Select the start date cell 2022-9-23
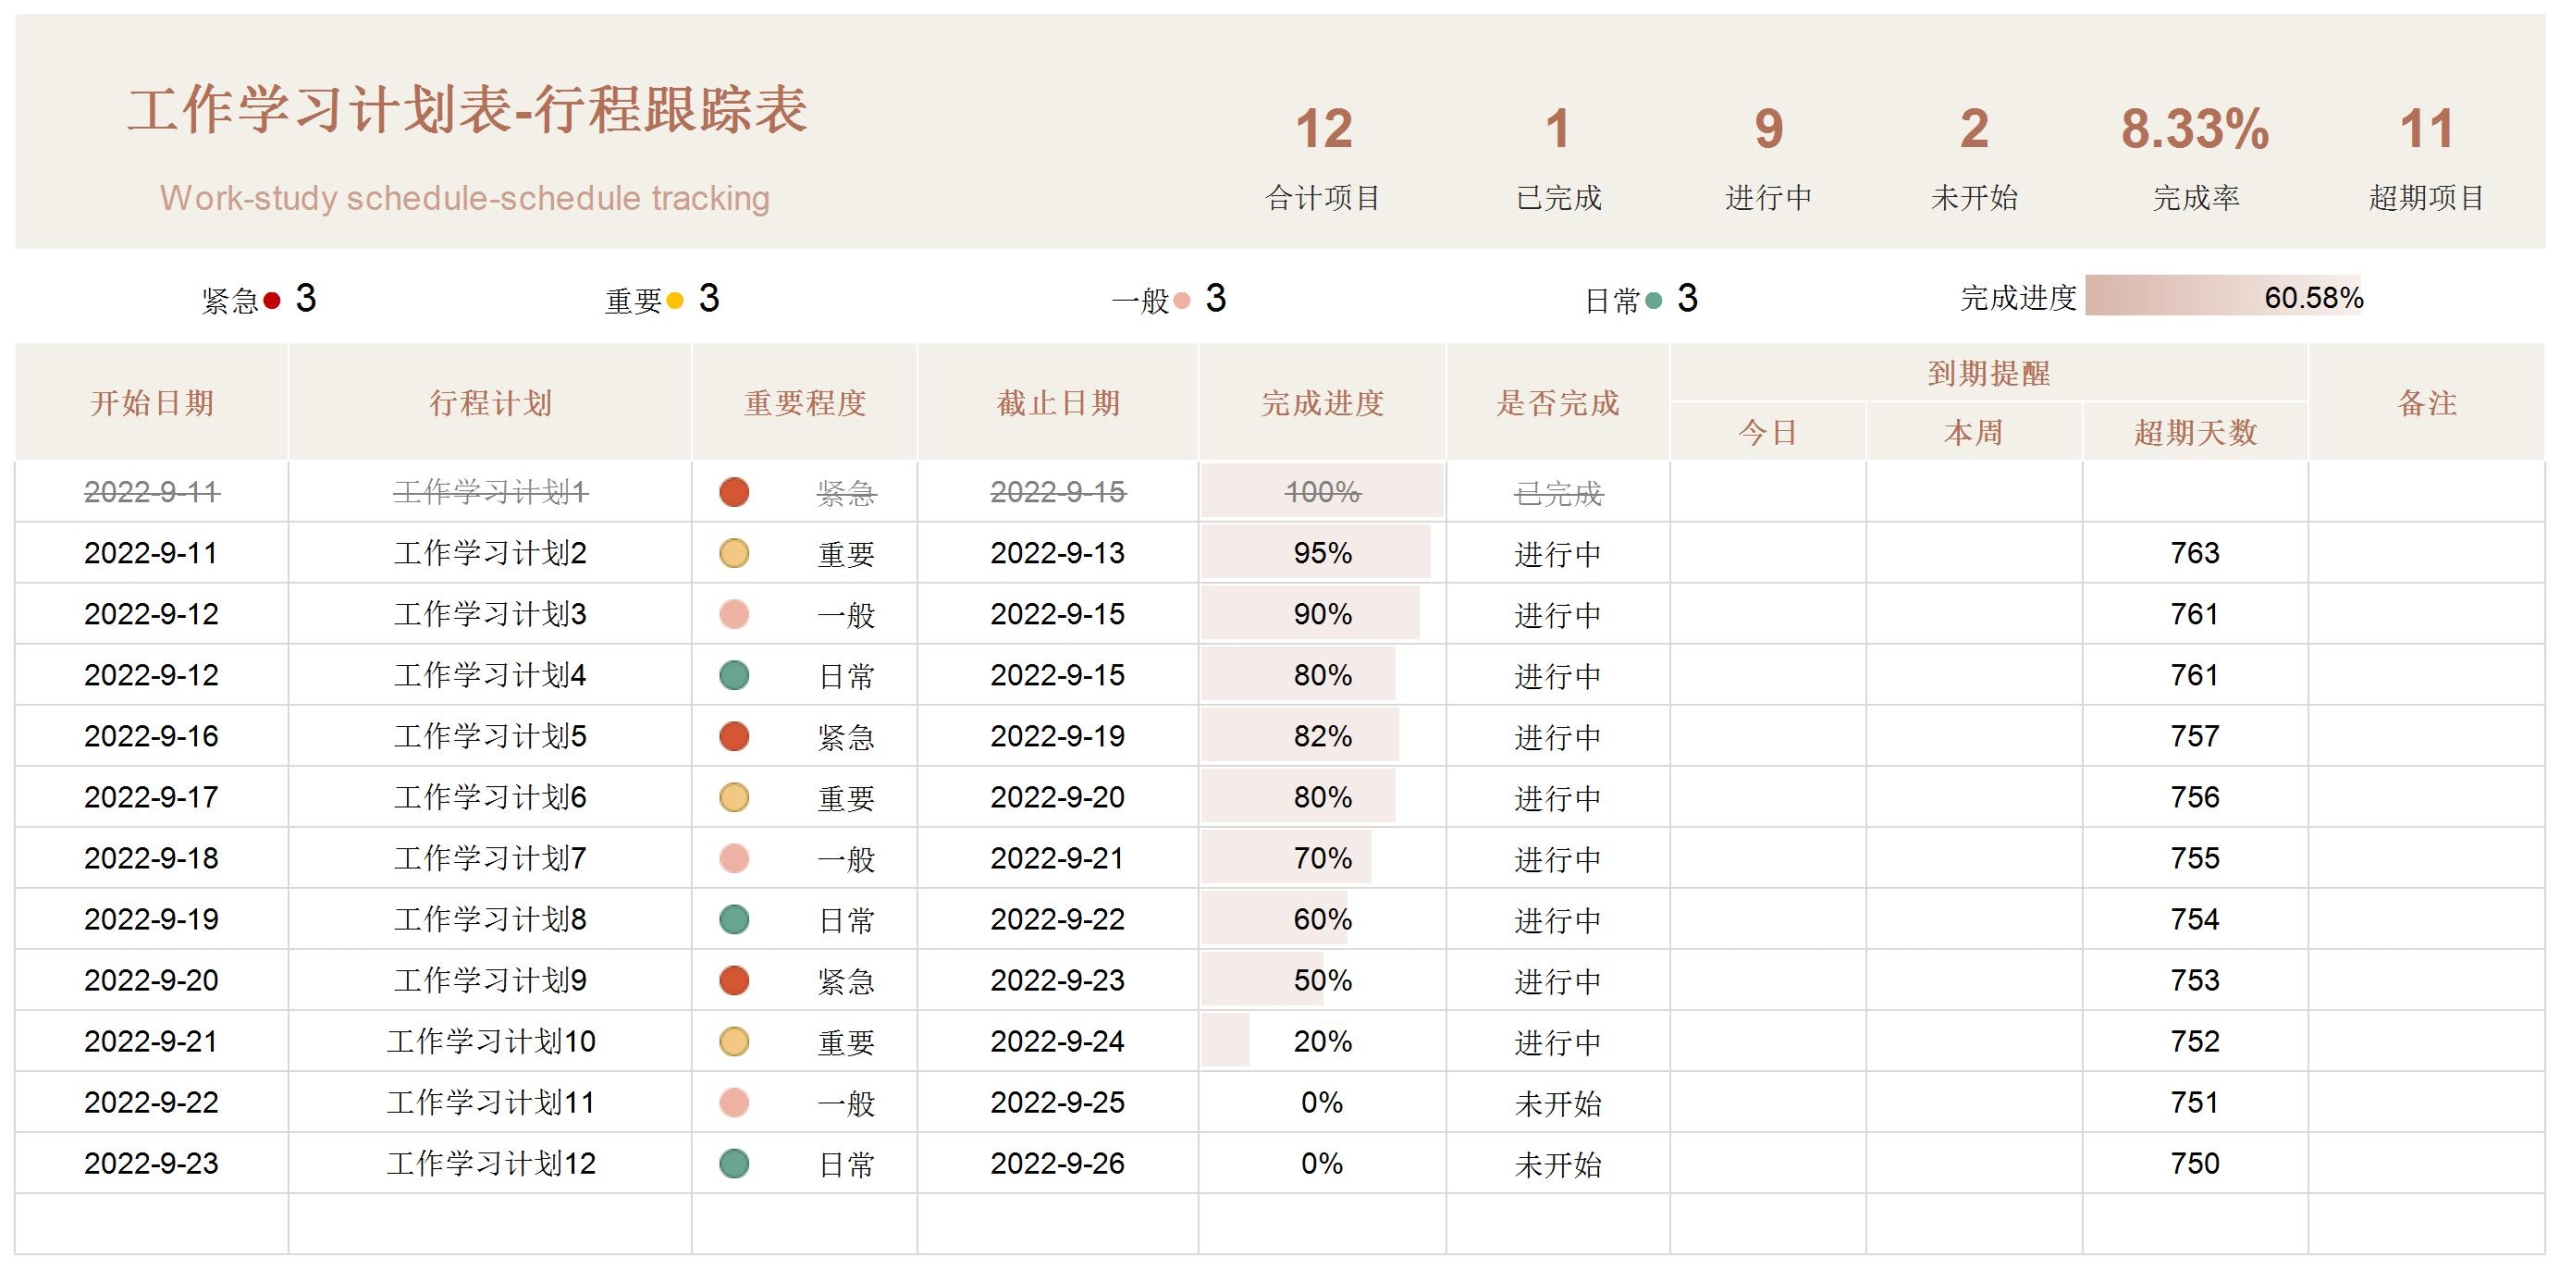This screenshot has height=1269, width=2560. [152, 1163]
